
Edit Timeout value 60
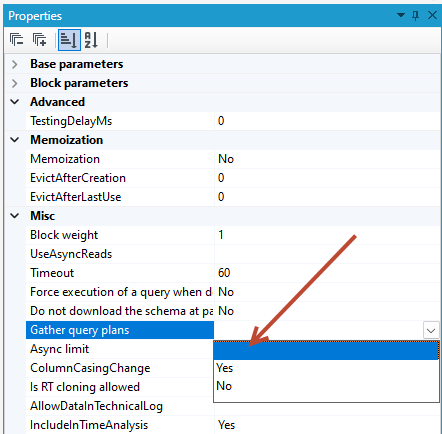tap(327, 273)
